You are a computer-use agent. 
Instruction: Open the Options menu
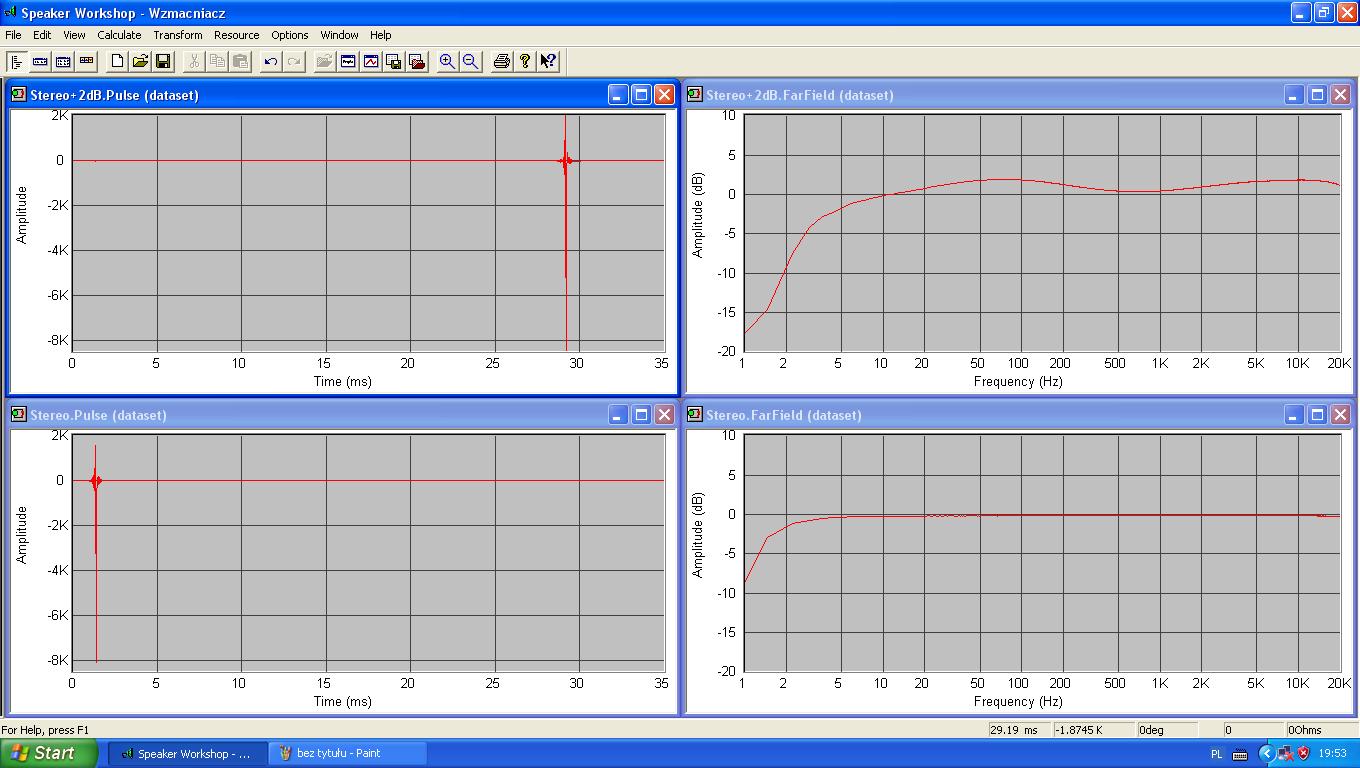pos(290,35)
